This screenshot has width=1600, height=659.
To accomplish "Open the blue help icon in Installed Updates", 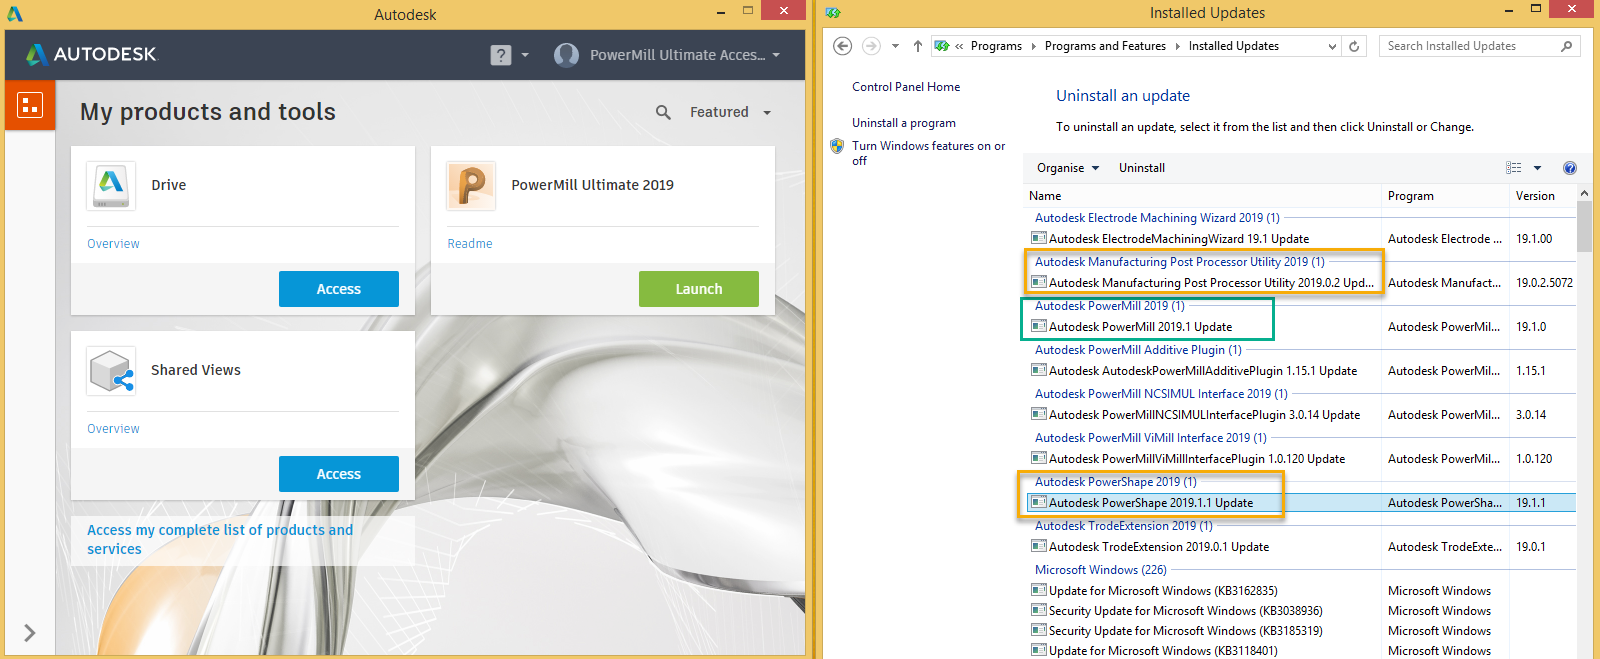I will pyautogui.click(x=1569, y=168).
